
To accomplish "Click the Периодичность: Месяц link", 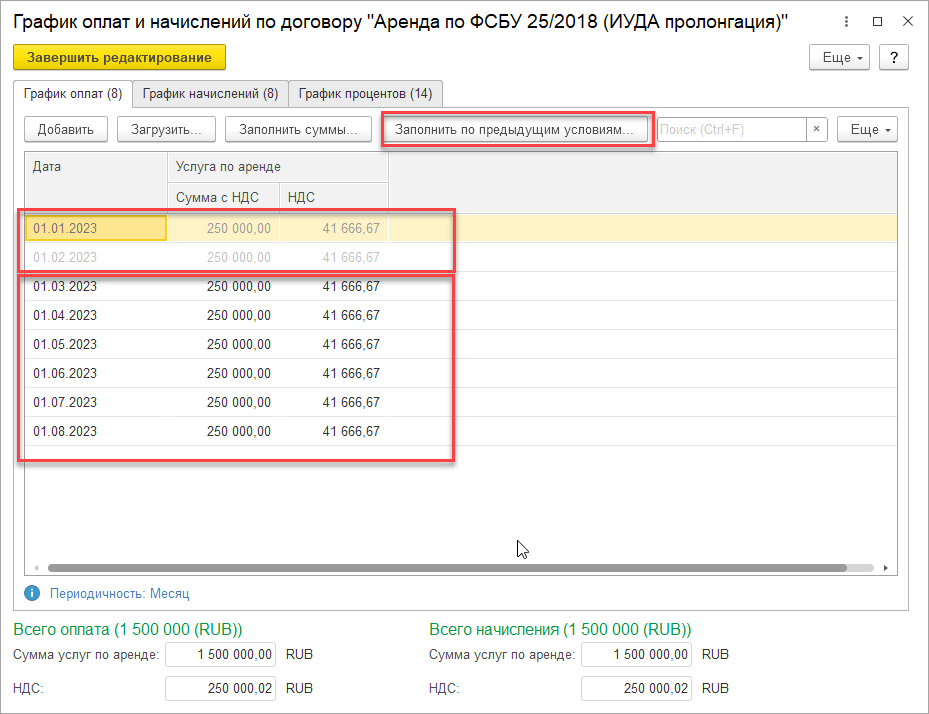I will coord(119,593).
